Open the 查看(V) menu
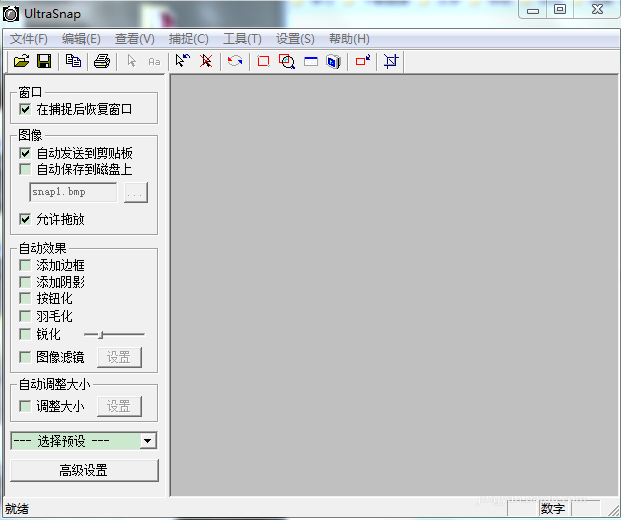The height and width of the screenshot is (520, 621). coord(135,39)
